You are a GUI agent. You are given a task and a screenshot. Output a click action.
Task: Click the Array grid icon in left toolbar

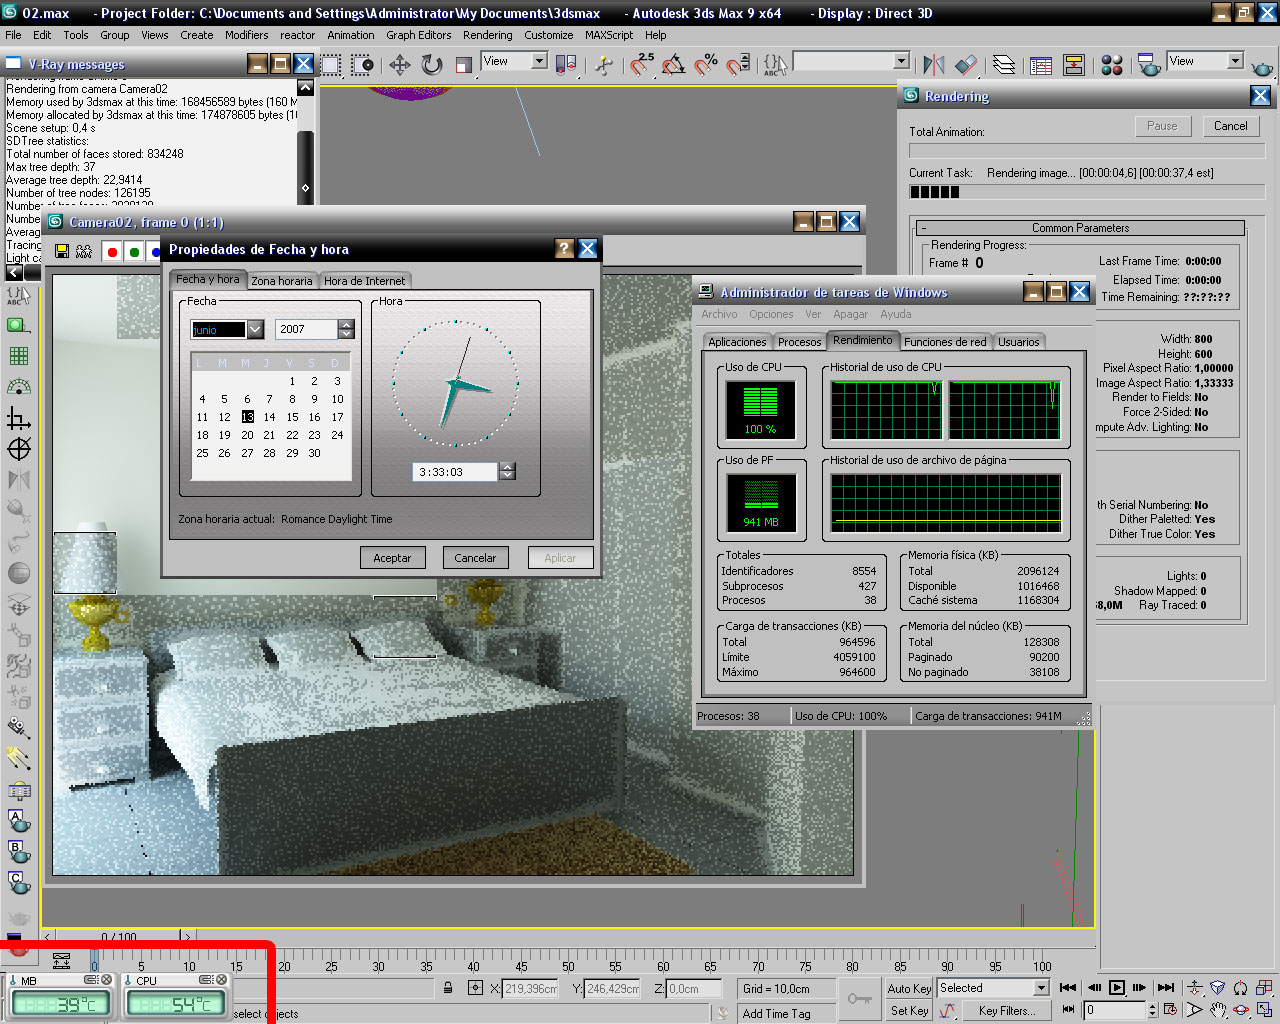click(x=18, y=356)
